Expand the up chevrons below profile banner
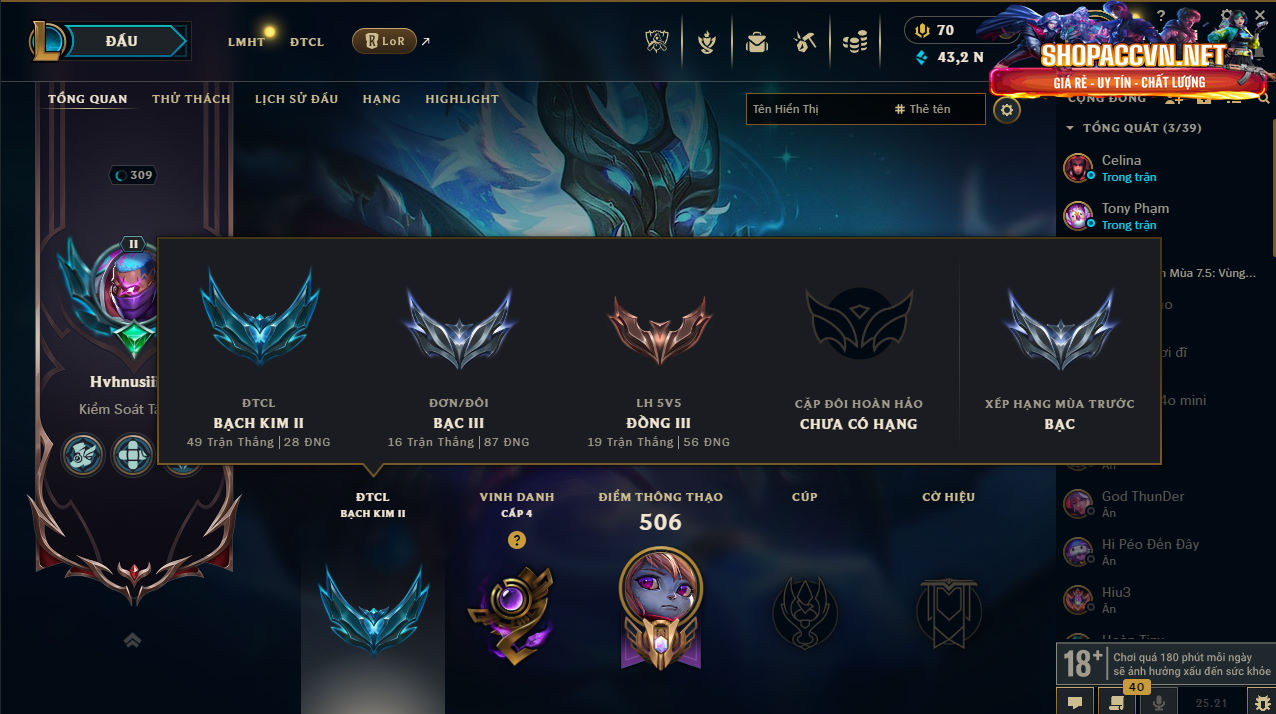The image size is (1276, 714). coord(132,640)
